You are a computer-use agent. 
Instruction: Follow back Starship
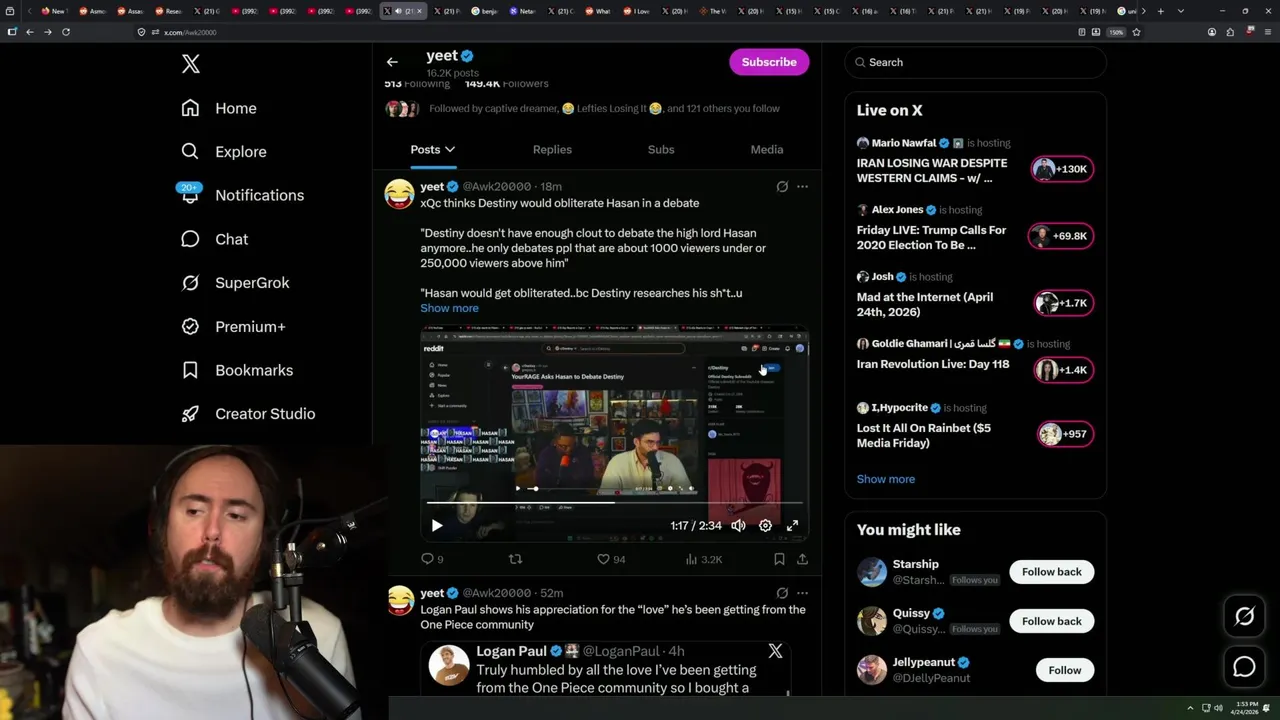pos(1051,572)
